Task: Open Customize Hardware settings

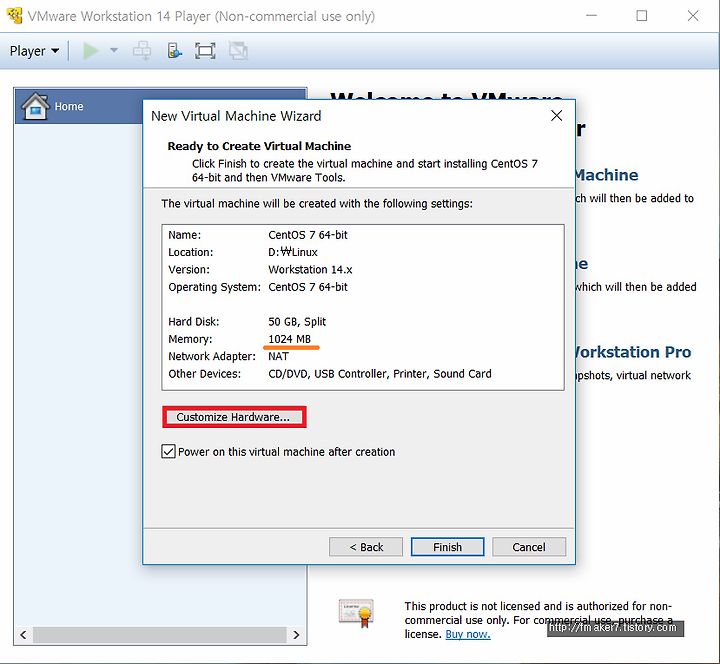Action: point(234,417)
